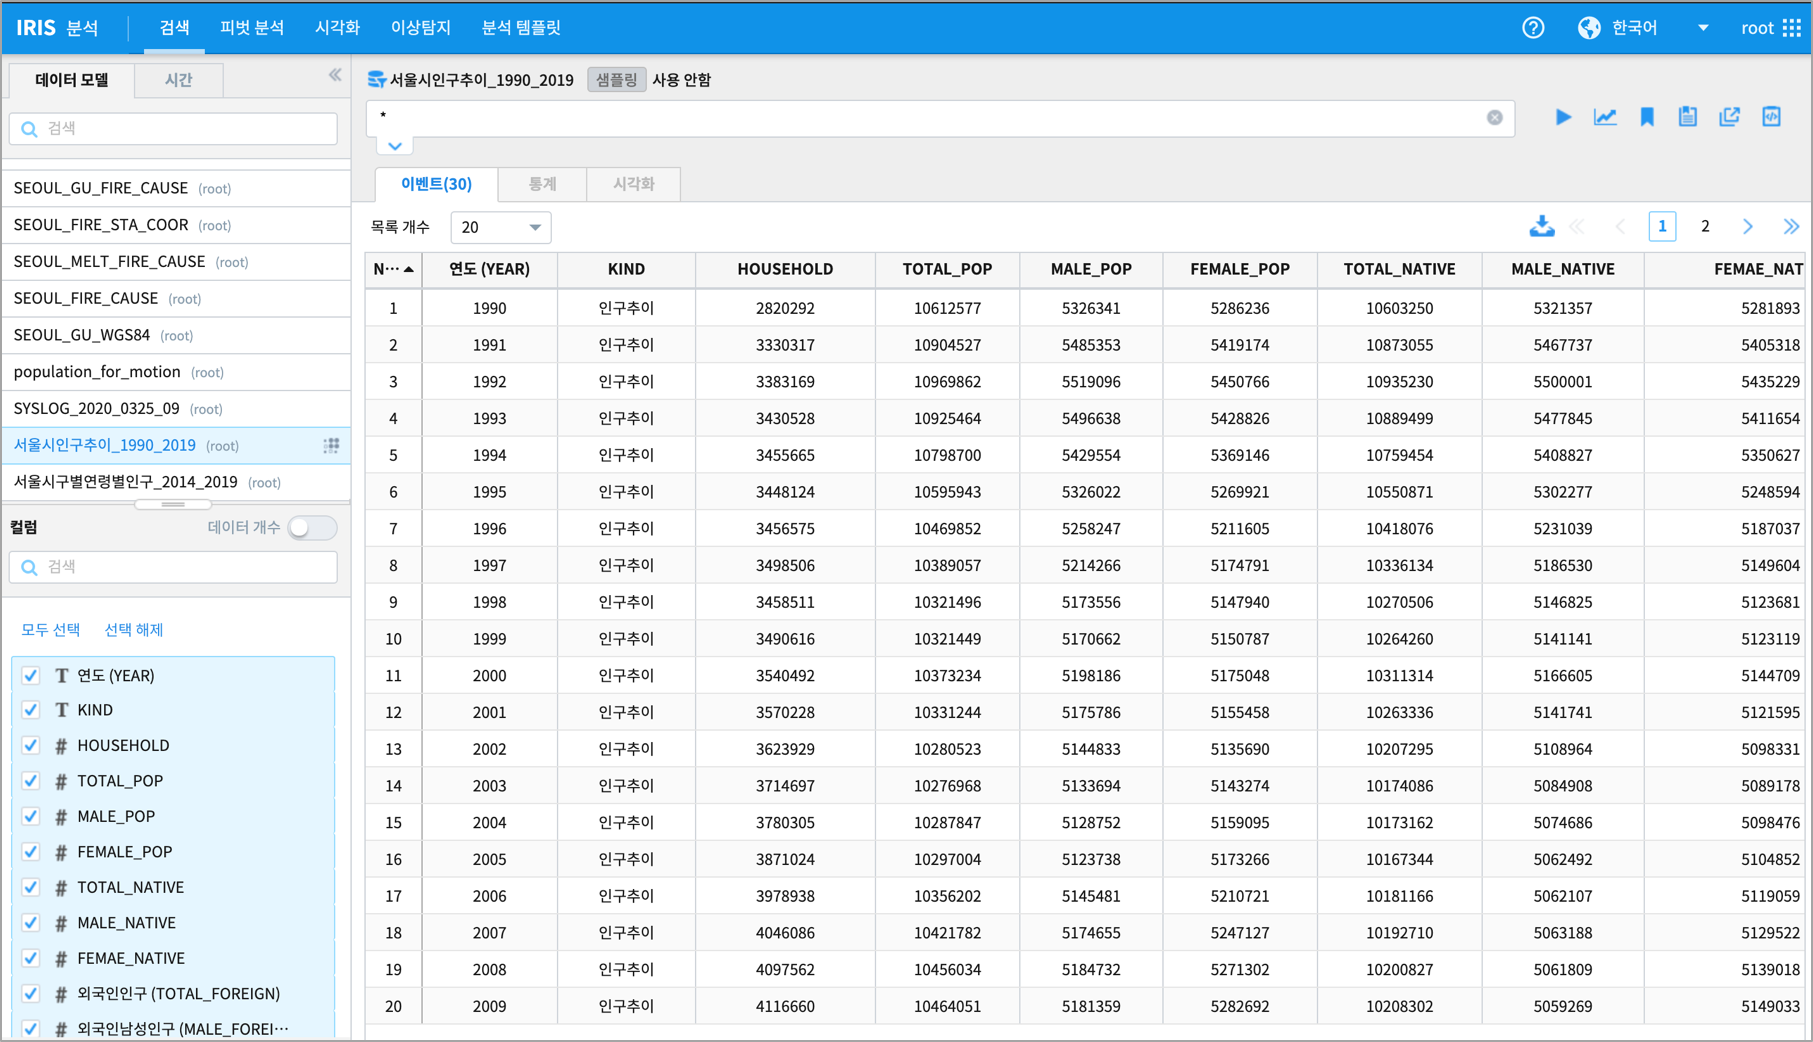This screenshot has height=1042, width=1813.
Task: Uncheck the 외국인인구 (TOTAL_FOREIGN) checkbox
Action: coord(31,994)
